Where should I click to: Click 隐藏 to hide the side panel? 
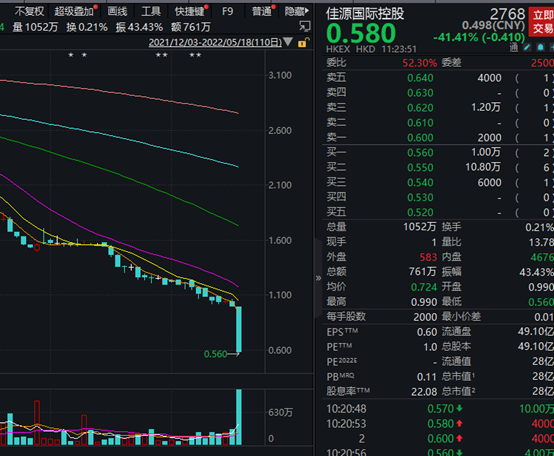pyautogui.click(x=296, y=12)
